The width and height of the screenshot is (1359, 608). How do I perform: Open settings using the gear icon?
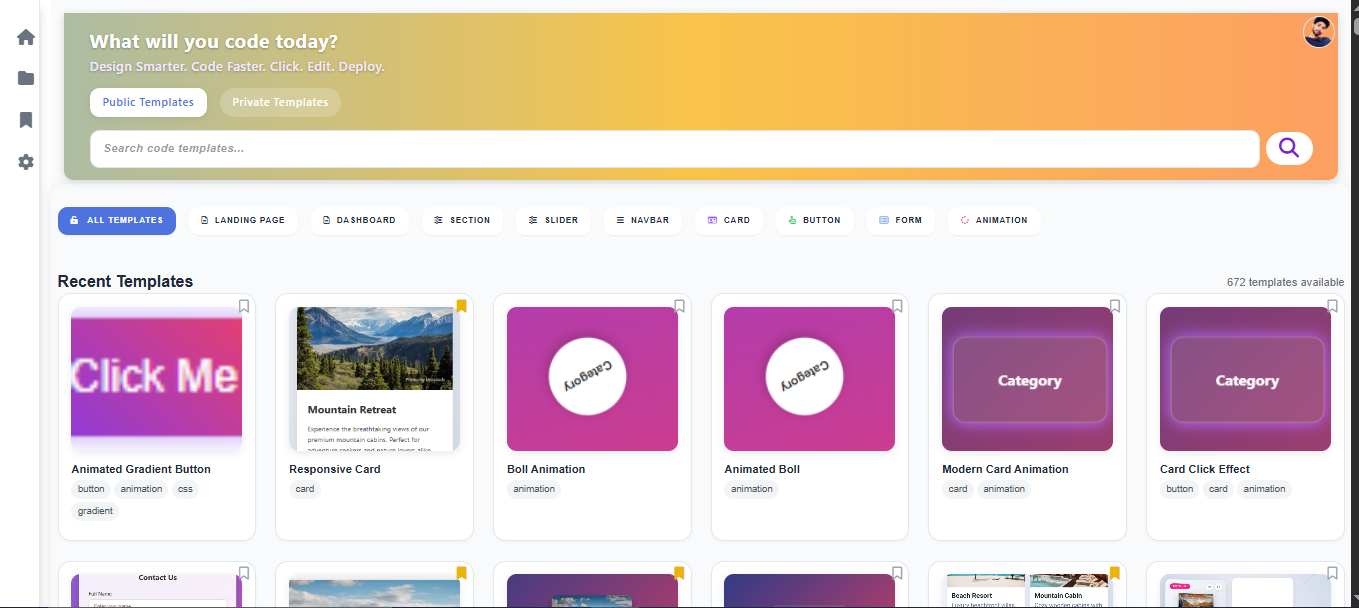pyautogui.click(x=25, y=162)
